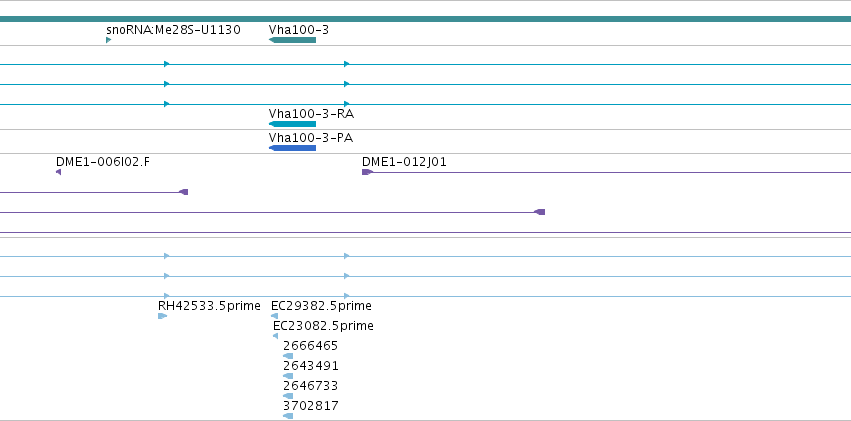This screenshot has width=851, height=421.
Task: Select feature 2643491 glyph
Action: (x=288, y=376)
